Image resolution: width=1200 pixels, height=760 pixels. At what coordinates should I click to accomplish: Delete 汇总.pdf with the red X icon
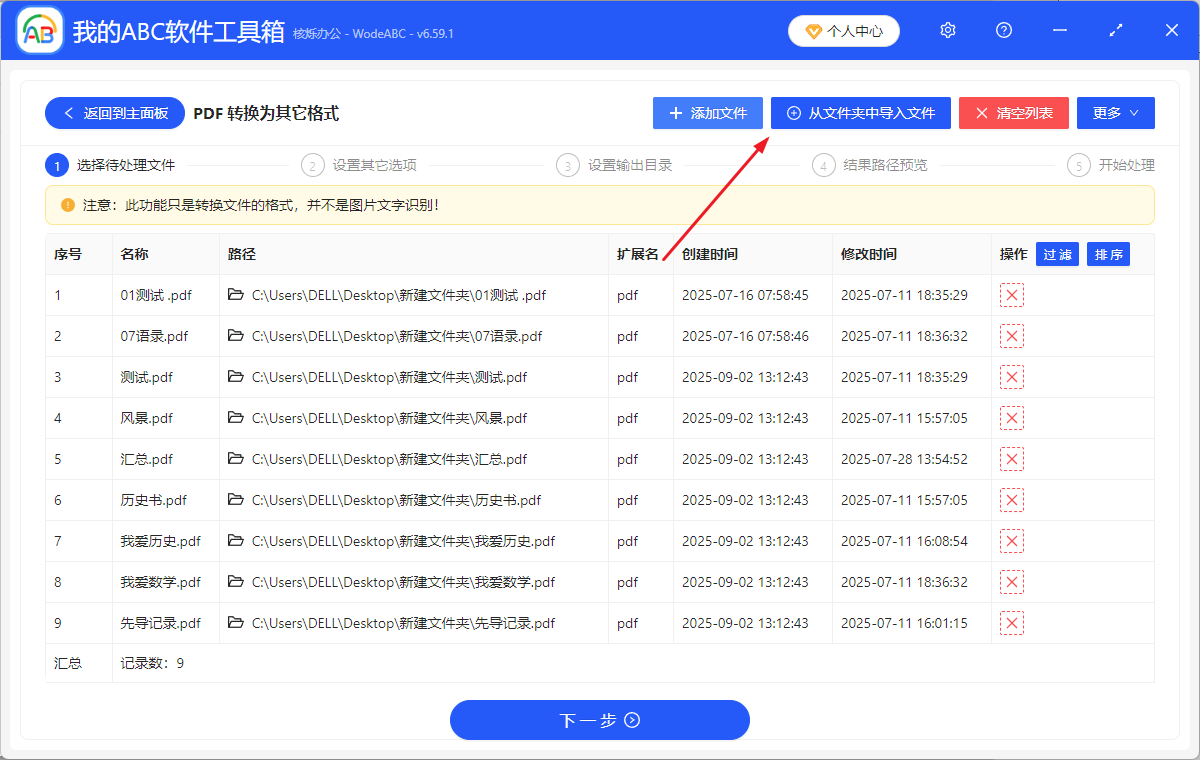click(1011, 458)
